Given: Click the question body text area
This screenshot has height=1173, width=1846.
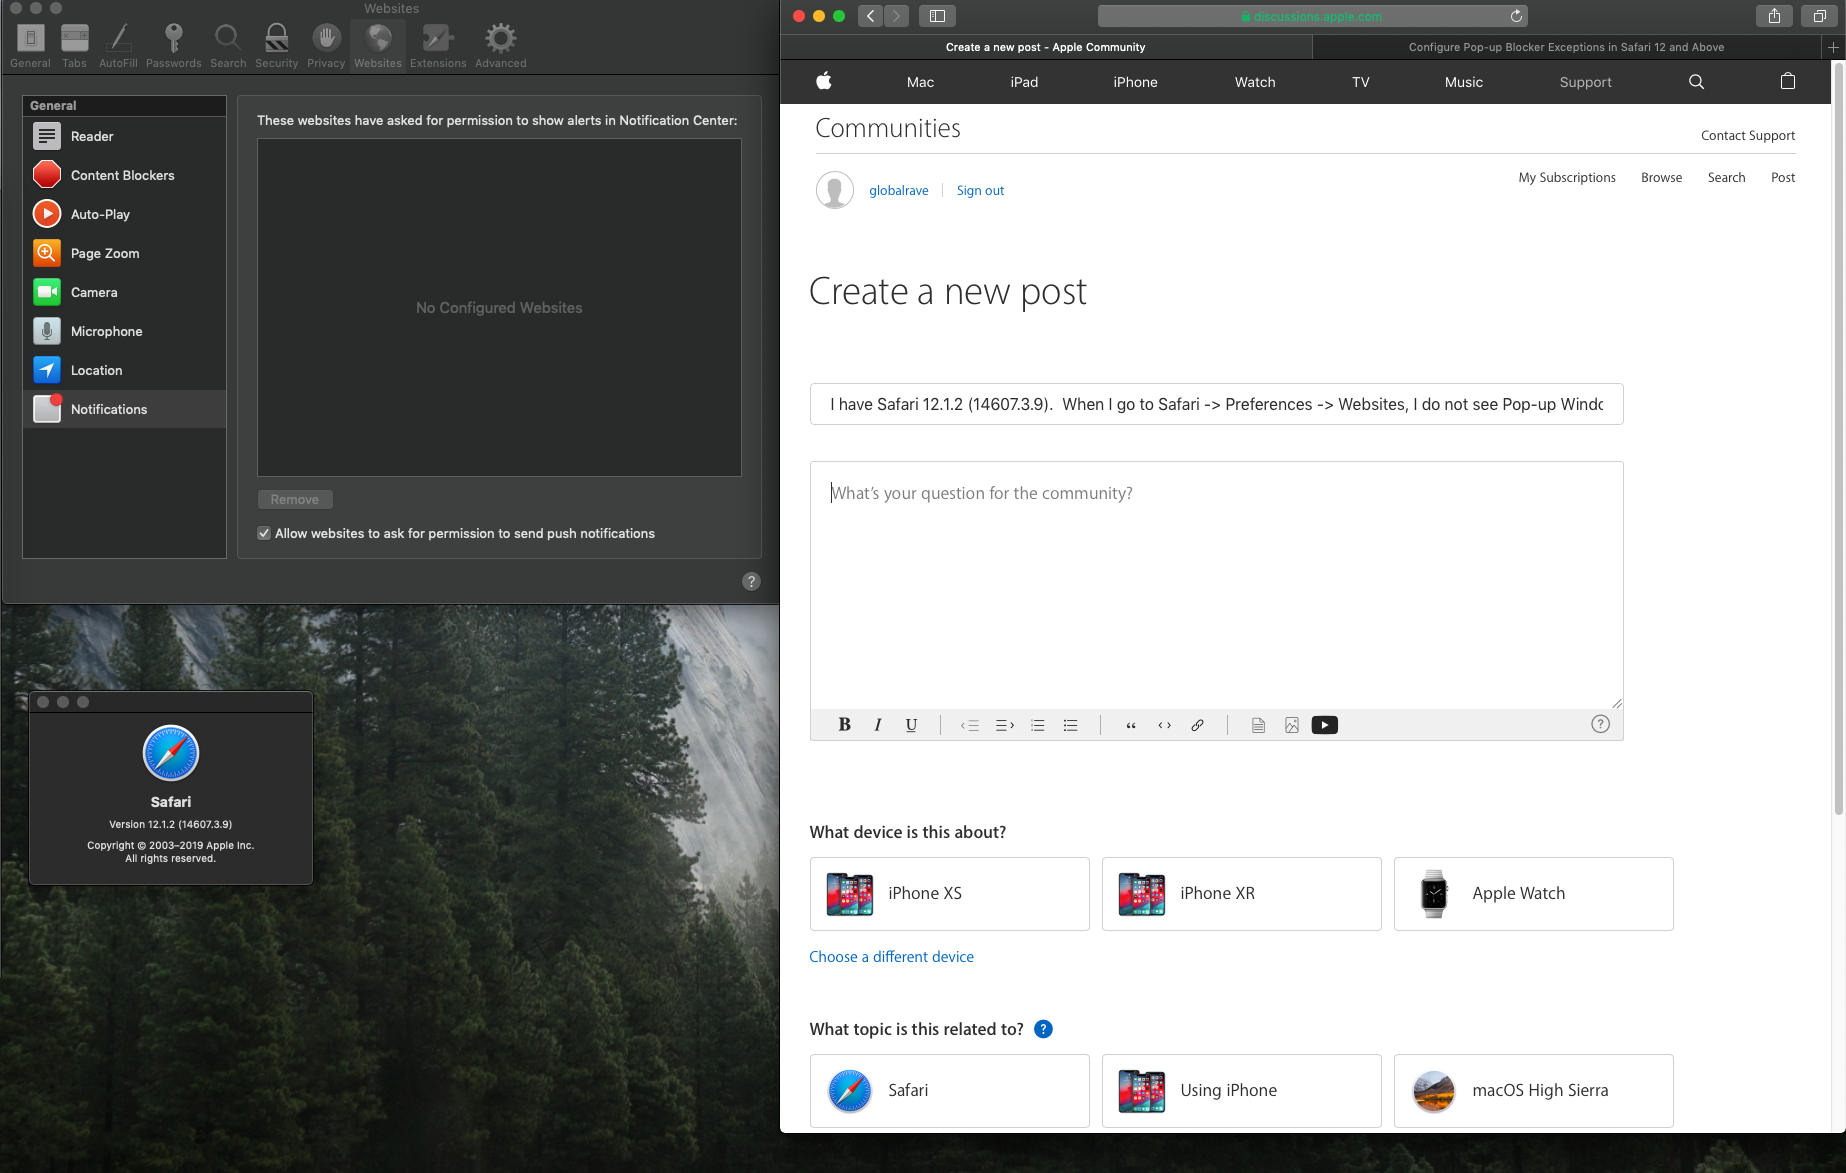Looking at the screenshot, I should [x=1216, y=585].
